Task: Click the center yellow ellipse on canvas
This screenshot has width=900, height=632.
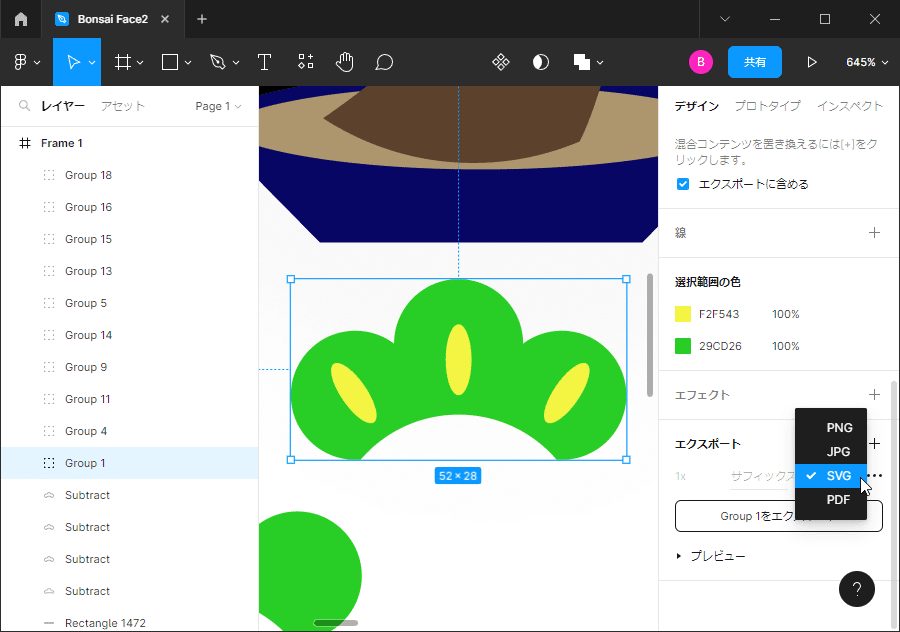Action: [458, 360]
